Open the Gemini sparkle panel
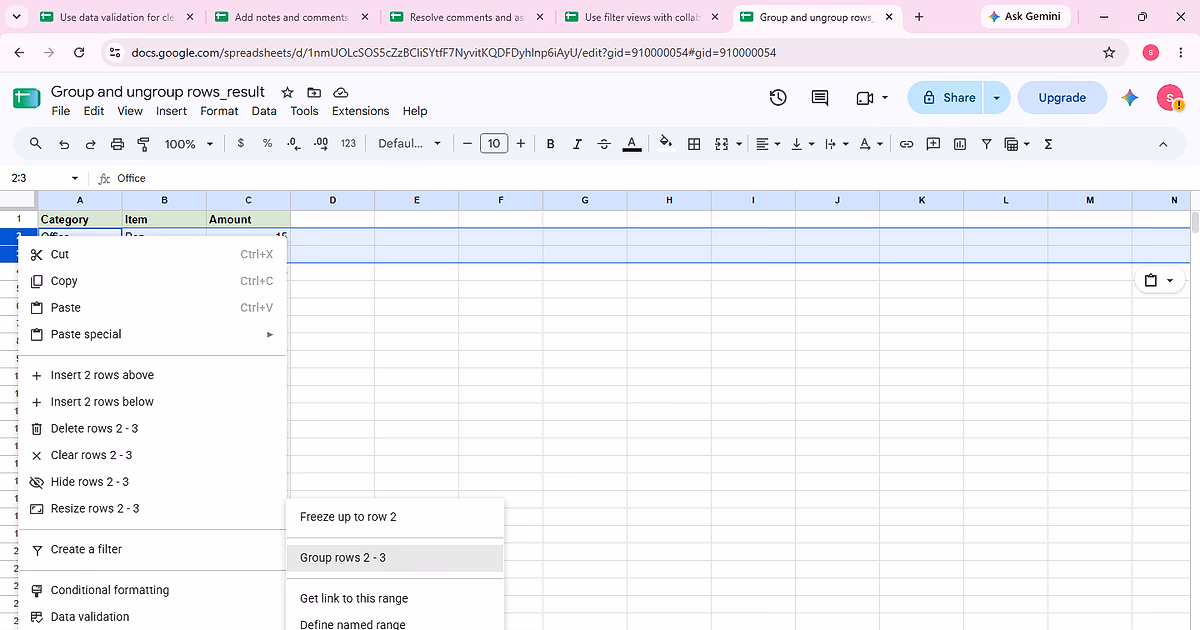 pyautogui.click(x=1130, y=98)
